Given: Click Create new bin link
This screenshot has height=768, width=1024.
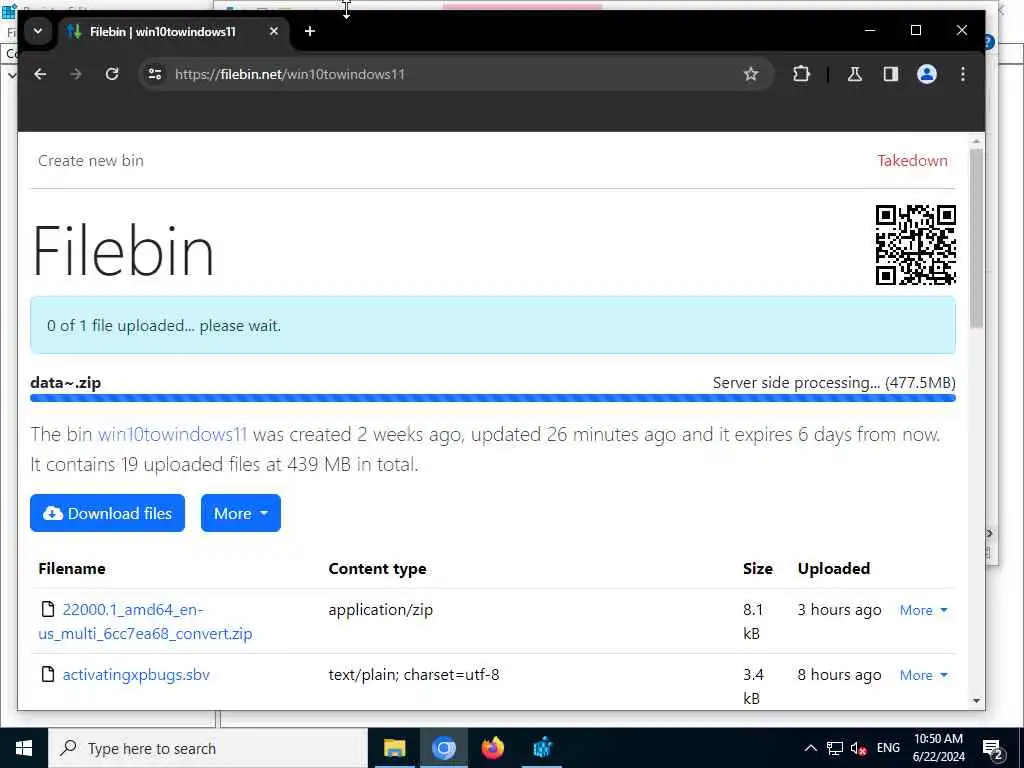Looking at the screenshot, I should (x=91, y=161).
